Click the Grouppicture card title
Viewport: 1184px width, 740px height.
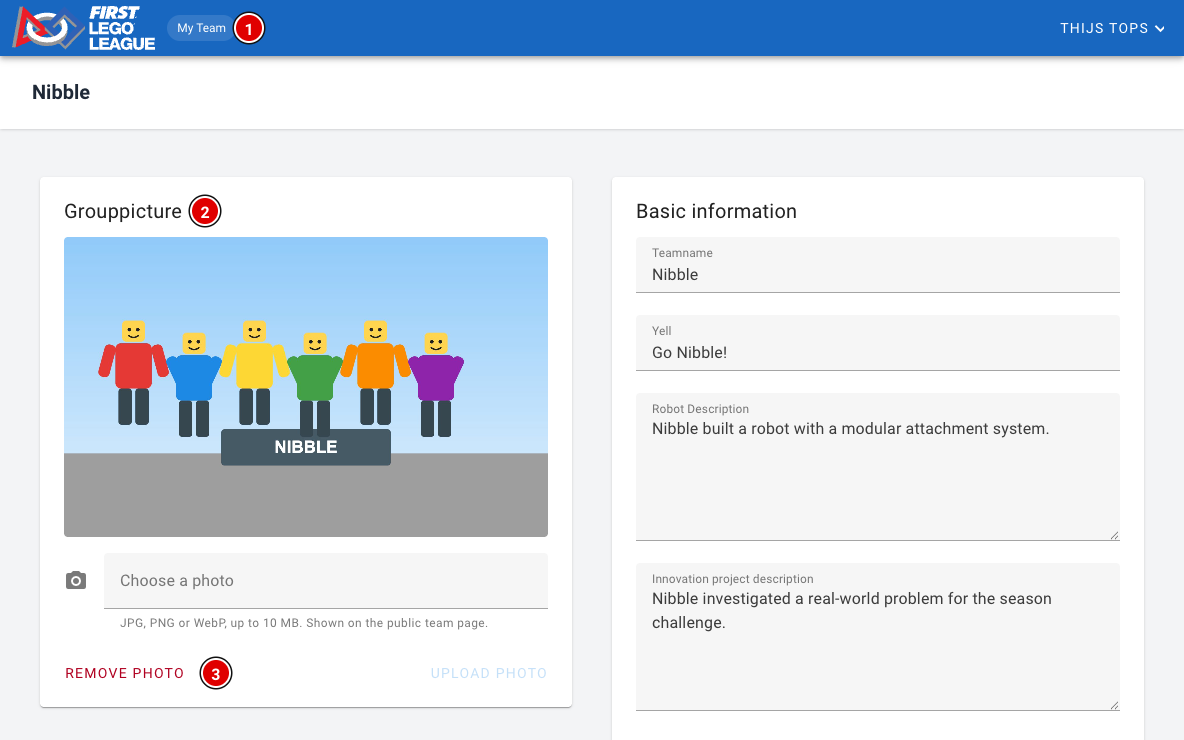123,211
